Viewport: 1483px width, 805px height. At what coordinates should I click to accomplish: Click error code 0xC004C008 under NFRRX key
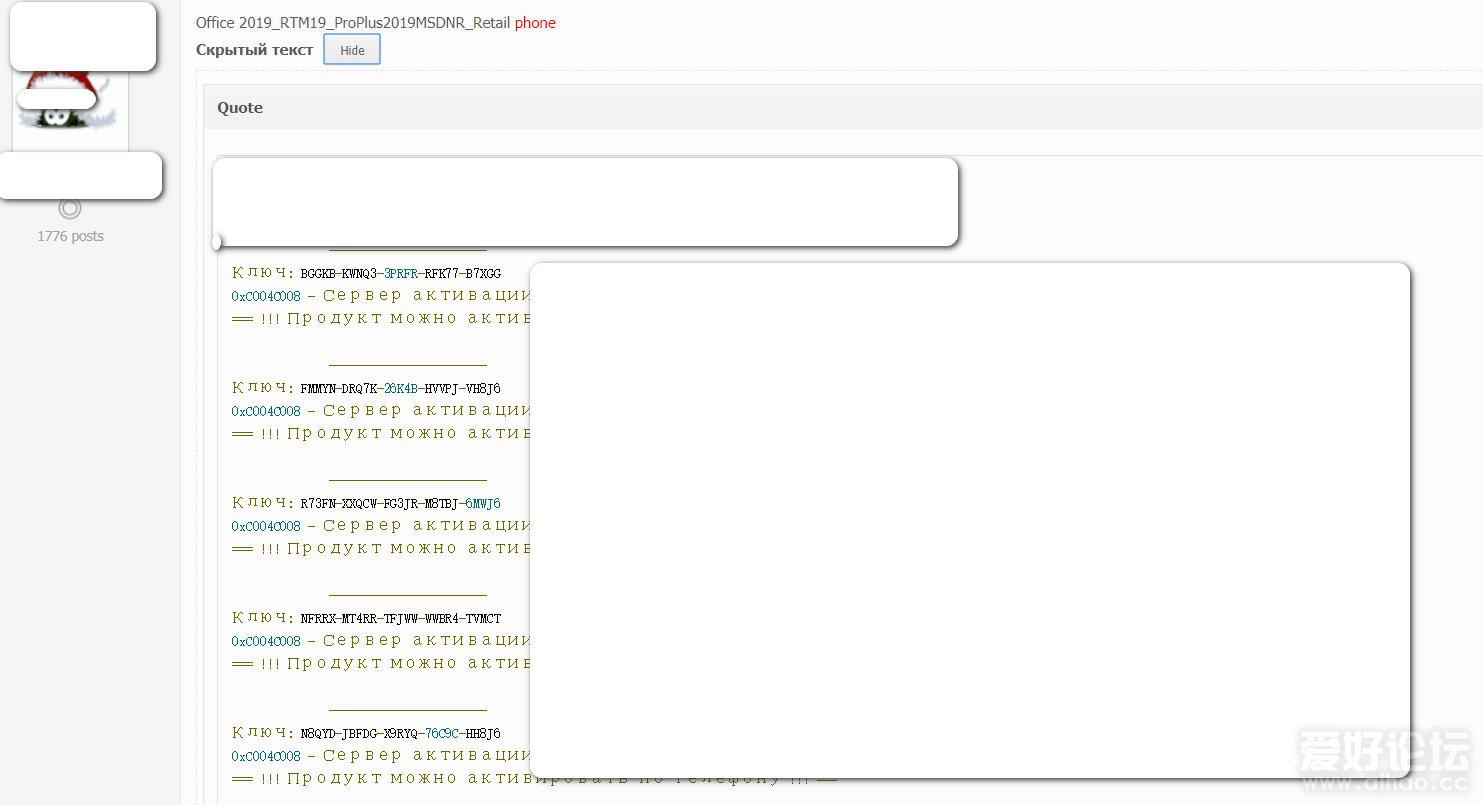266,641
